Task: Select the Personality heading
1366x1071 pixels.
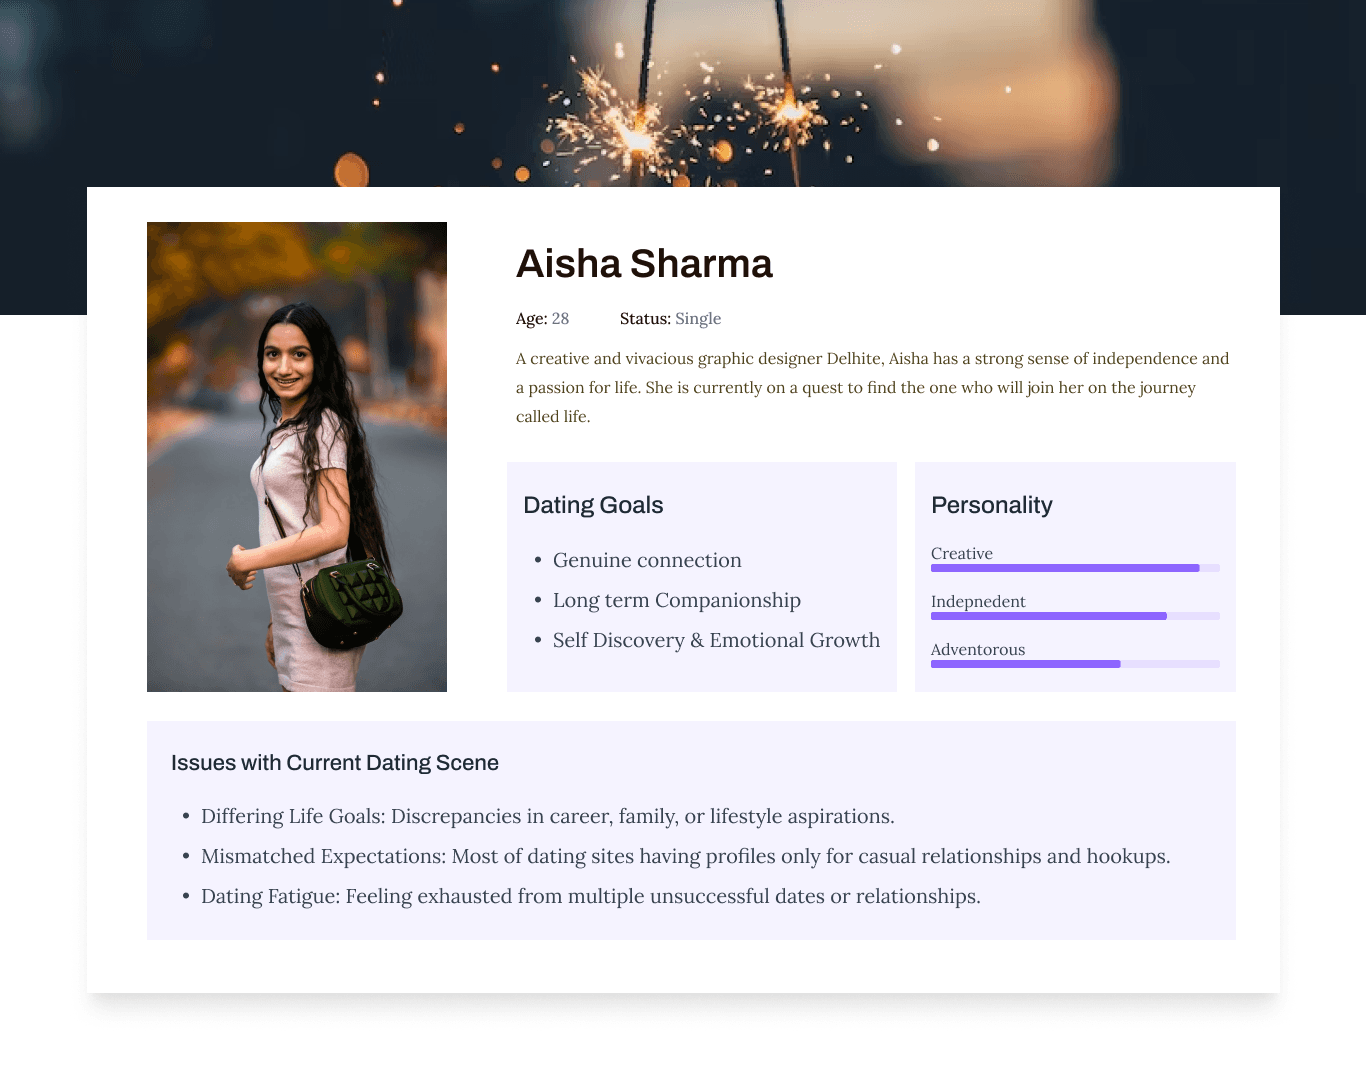Action: tap(991, 505)
